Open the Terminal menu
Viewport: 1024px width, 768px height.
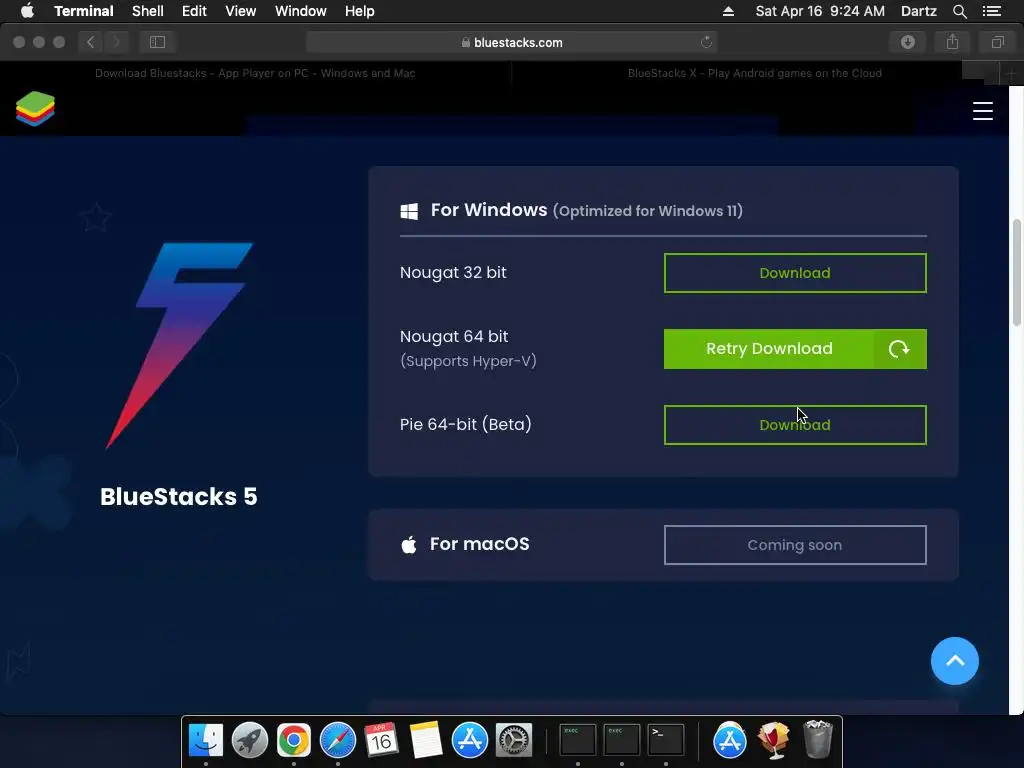coord(84,11)
